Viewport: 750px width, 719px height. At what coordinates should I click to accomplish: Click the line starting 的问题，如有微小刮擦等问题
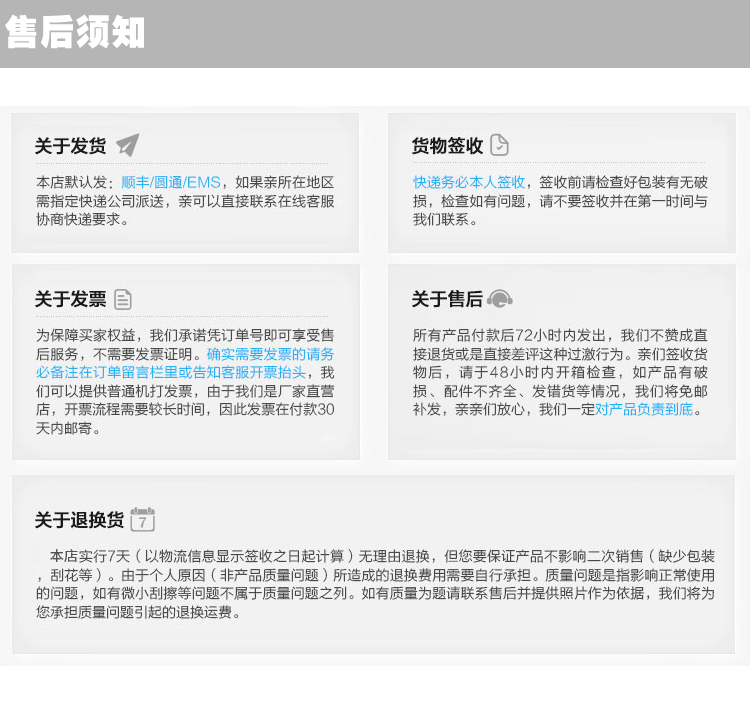(375, 593)
